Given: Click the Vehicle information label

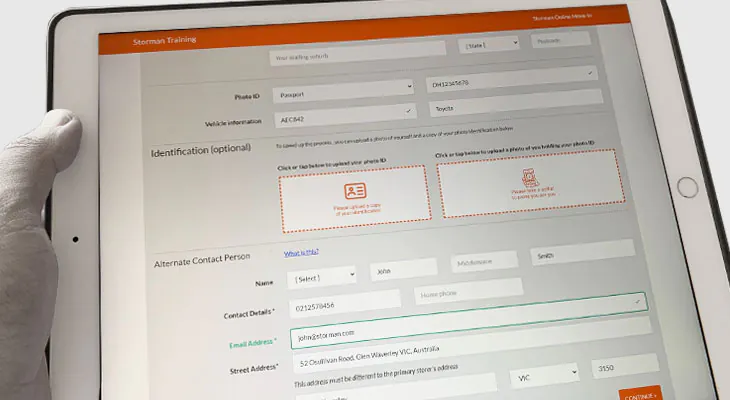Looking at the screenshot, I should click(233, 122).
